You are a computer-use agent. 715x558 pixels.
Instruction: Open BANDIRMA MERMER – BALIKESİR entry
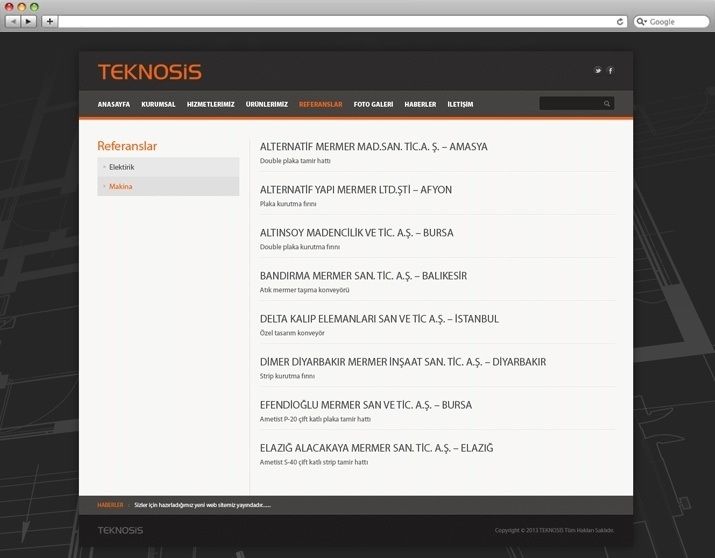[363, 276]
